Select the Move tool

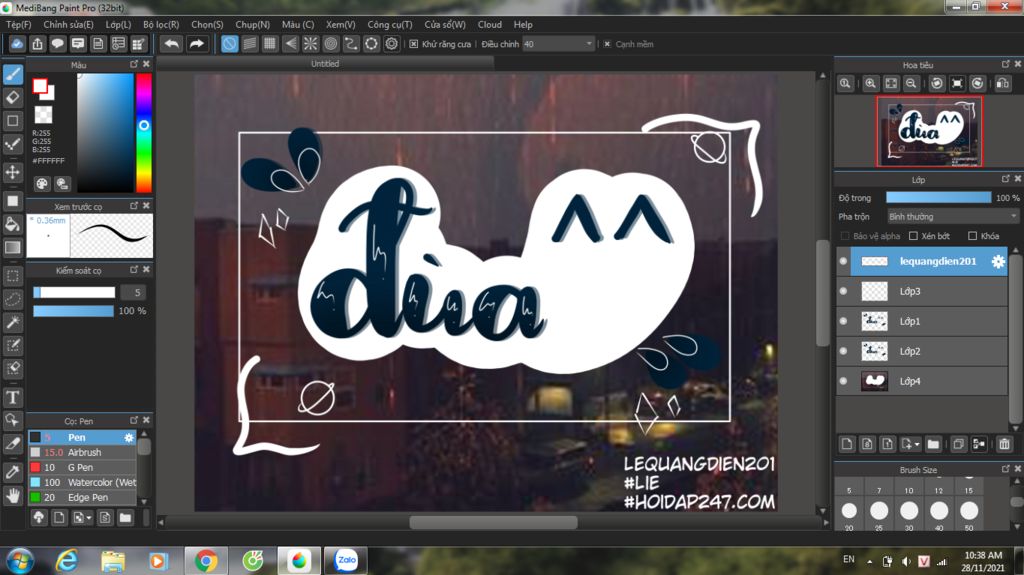point(12,172)
